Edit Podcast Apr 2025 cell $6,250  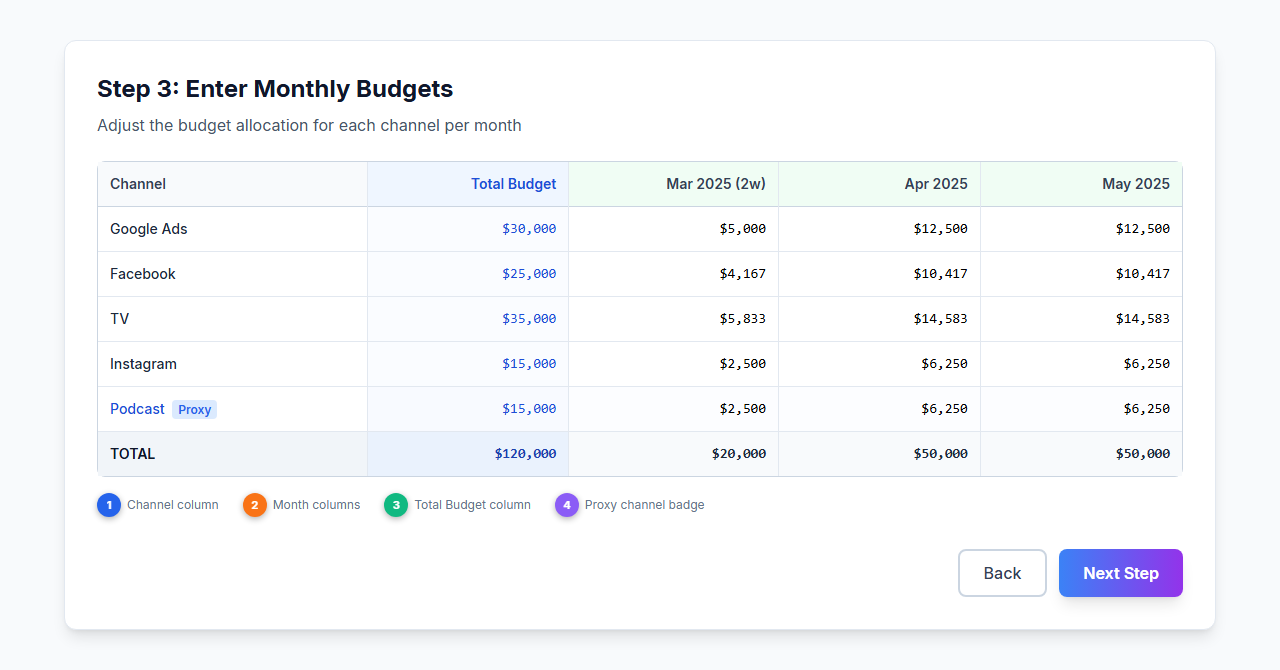(x=880, y=409)
